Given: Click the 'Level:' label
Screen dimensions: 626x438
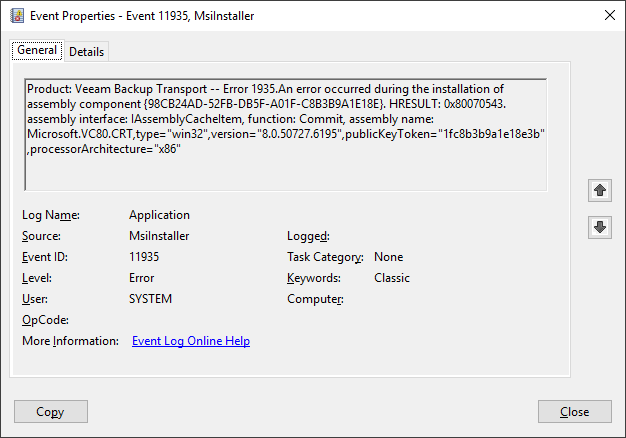Looking at the screenshot, I should point(37,278).
